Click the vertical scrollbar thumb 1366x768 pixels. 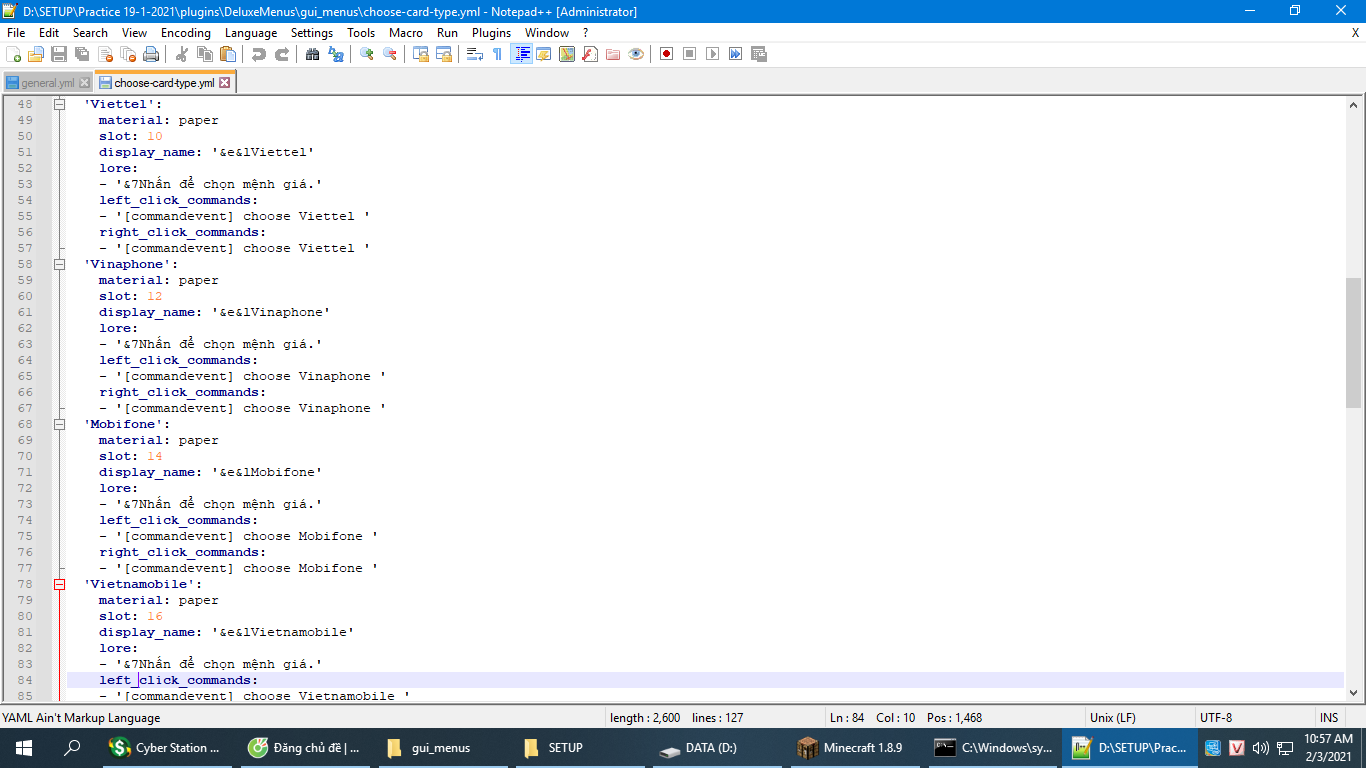(1353, 343)
